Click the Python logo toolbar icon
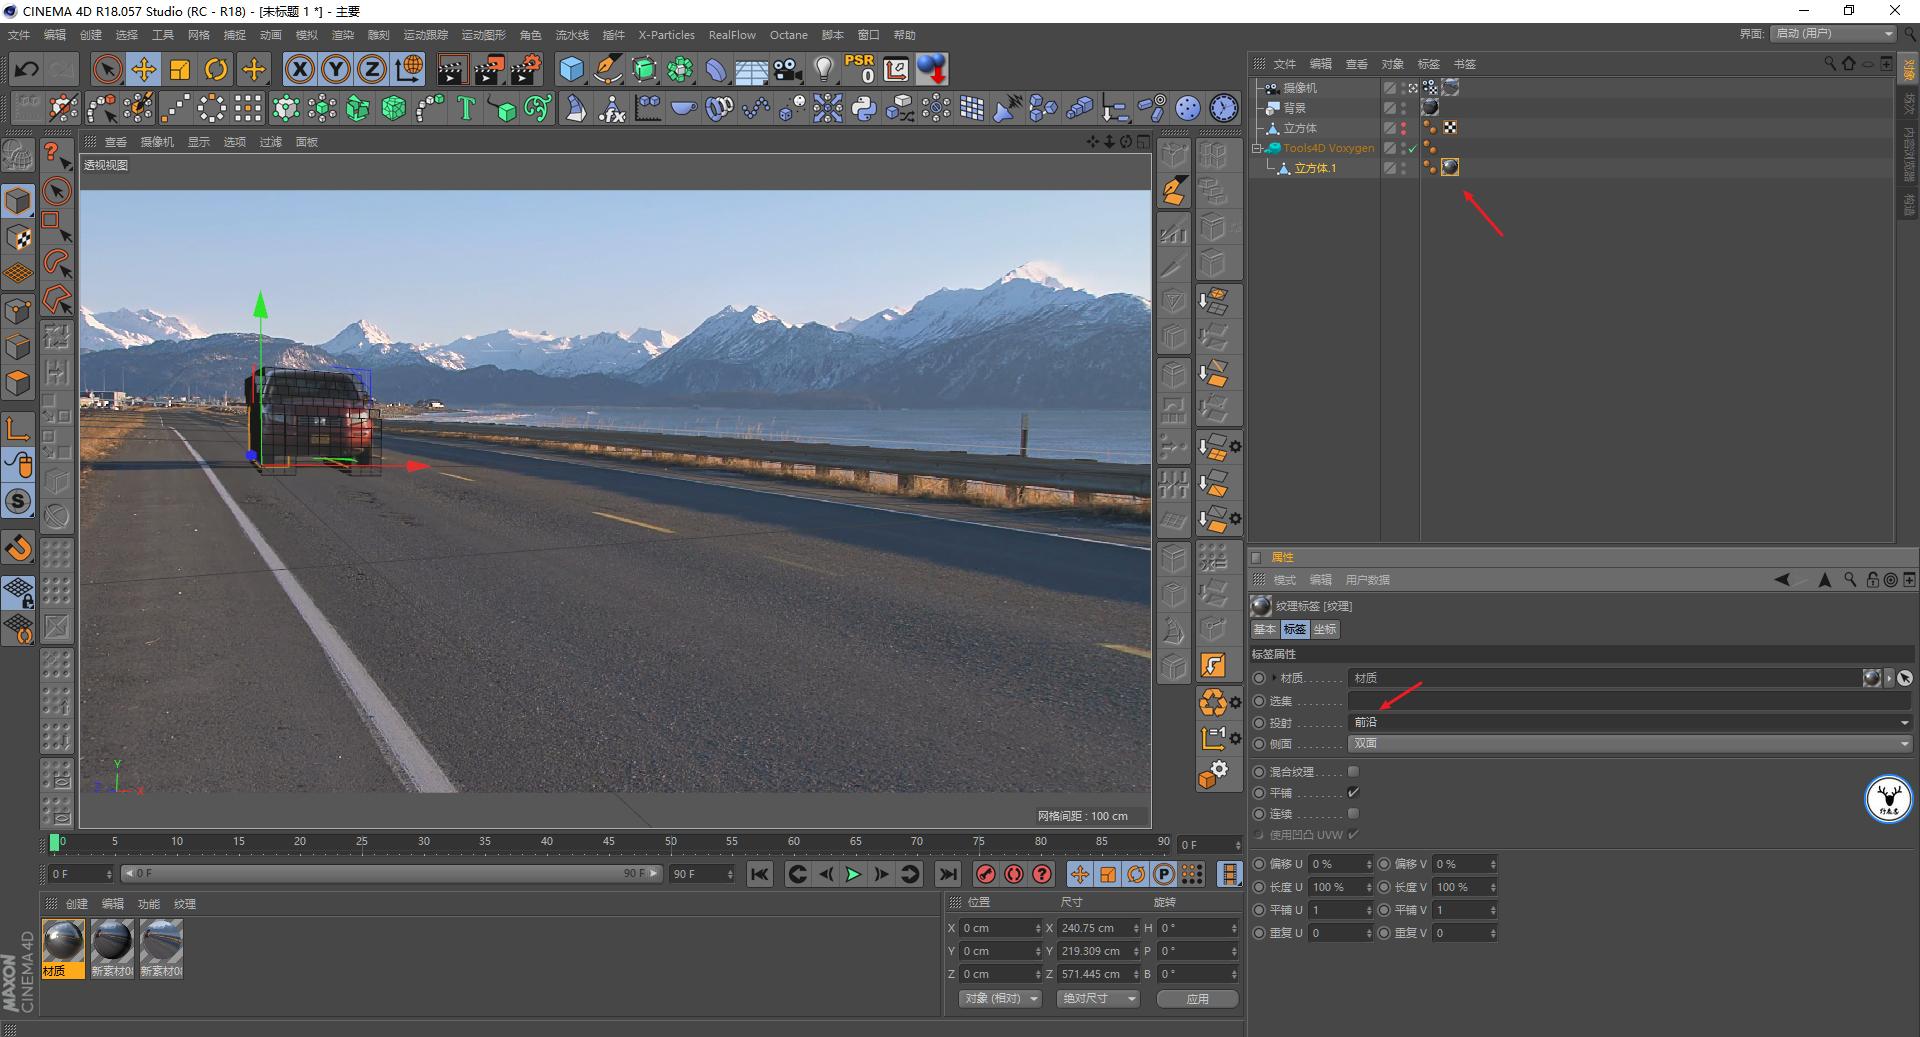Image resolution: width=1920 pixels, height=1037 pixels. [864, 108]
